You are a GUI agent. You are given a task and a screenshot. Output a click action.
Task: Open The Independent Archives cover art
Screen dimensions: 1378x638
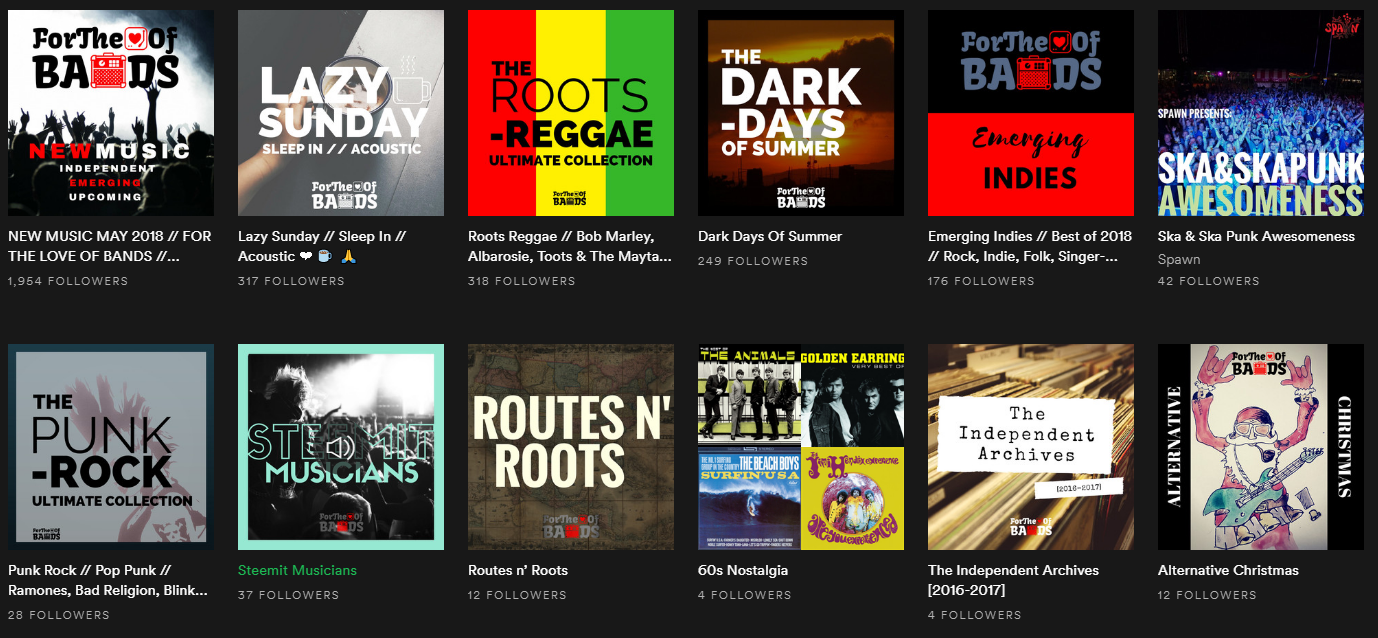pyautogui.click(x=1031, y=447)
